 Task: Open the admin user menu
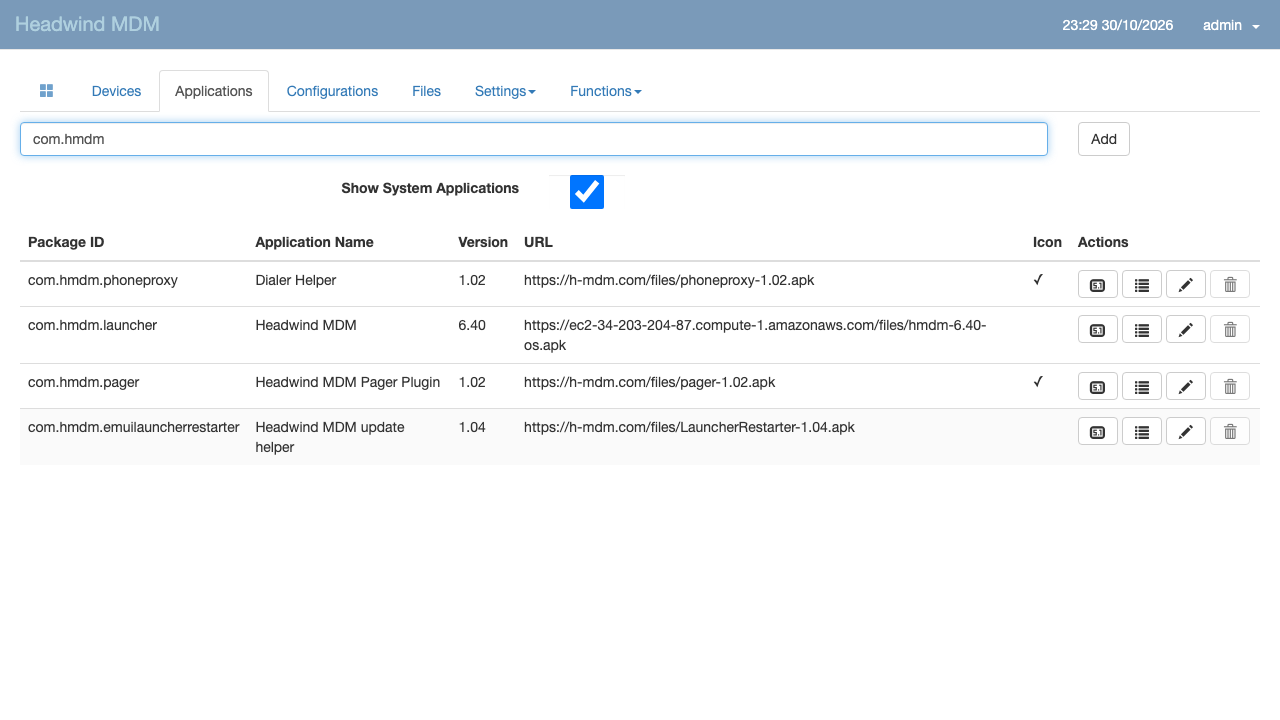pos(1231,25)
